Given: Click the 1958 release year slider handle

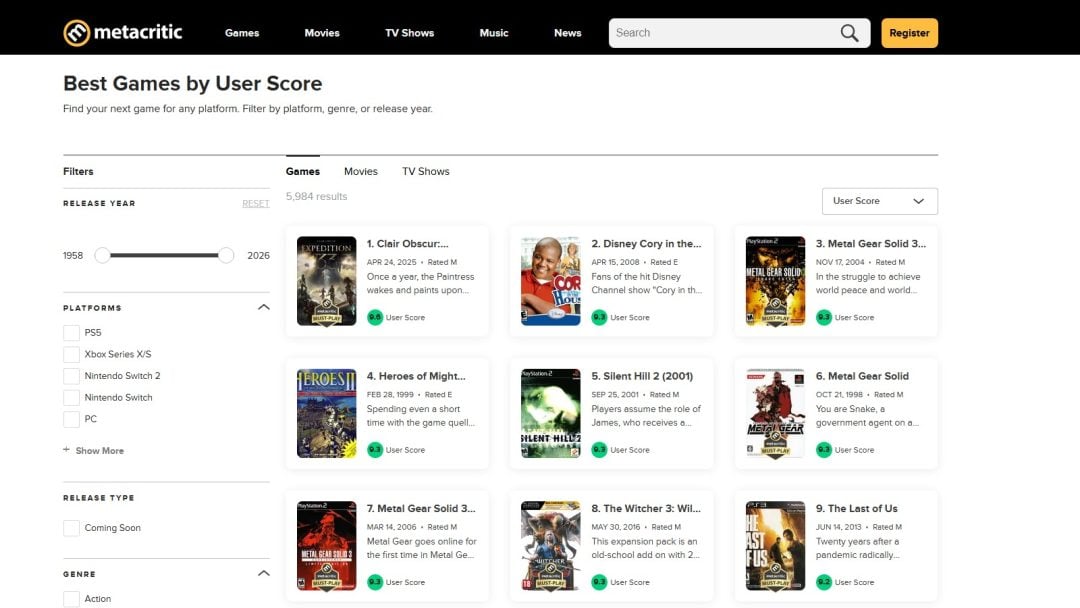Looking at the screenshot, I should tap(102, 255).
